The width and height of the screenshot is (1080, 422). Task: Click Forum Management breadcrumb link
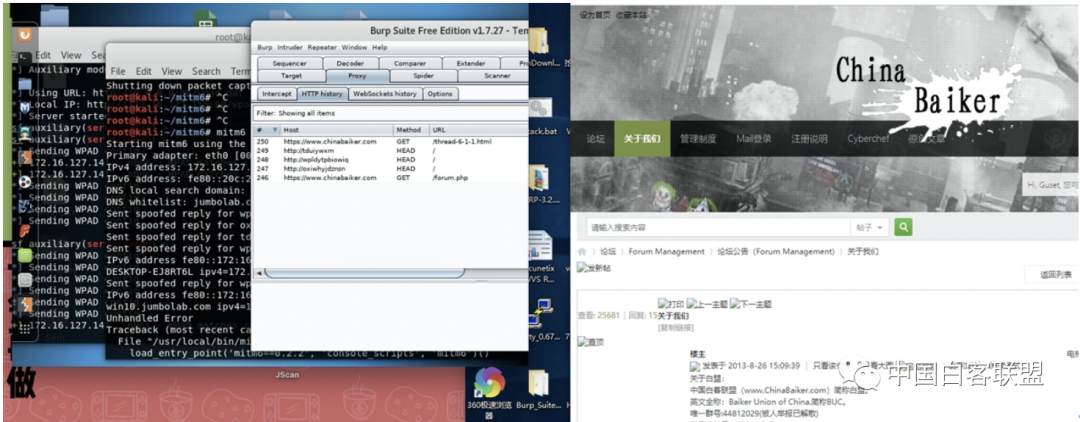666,252
